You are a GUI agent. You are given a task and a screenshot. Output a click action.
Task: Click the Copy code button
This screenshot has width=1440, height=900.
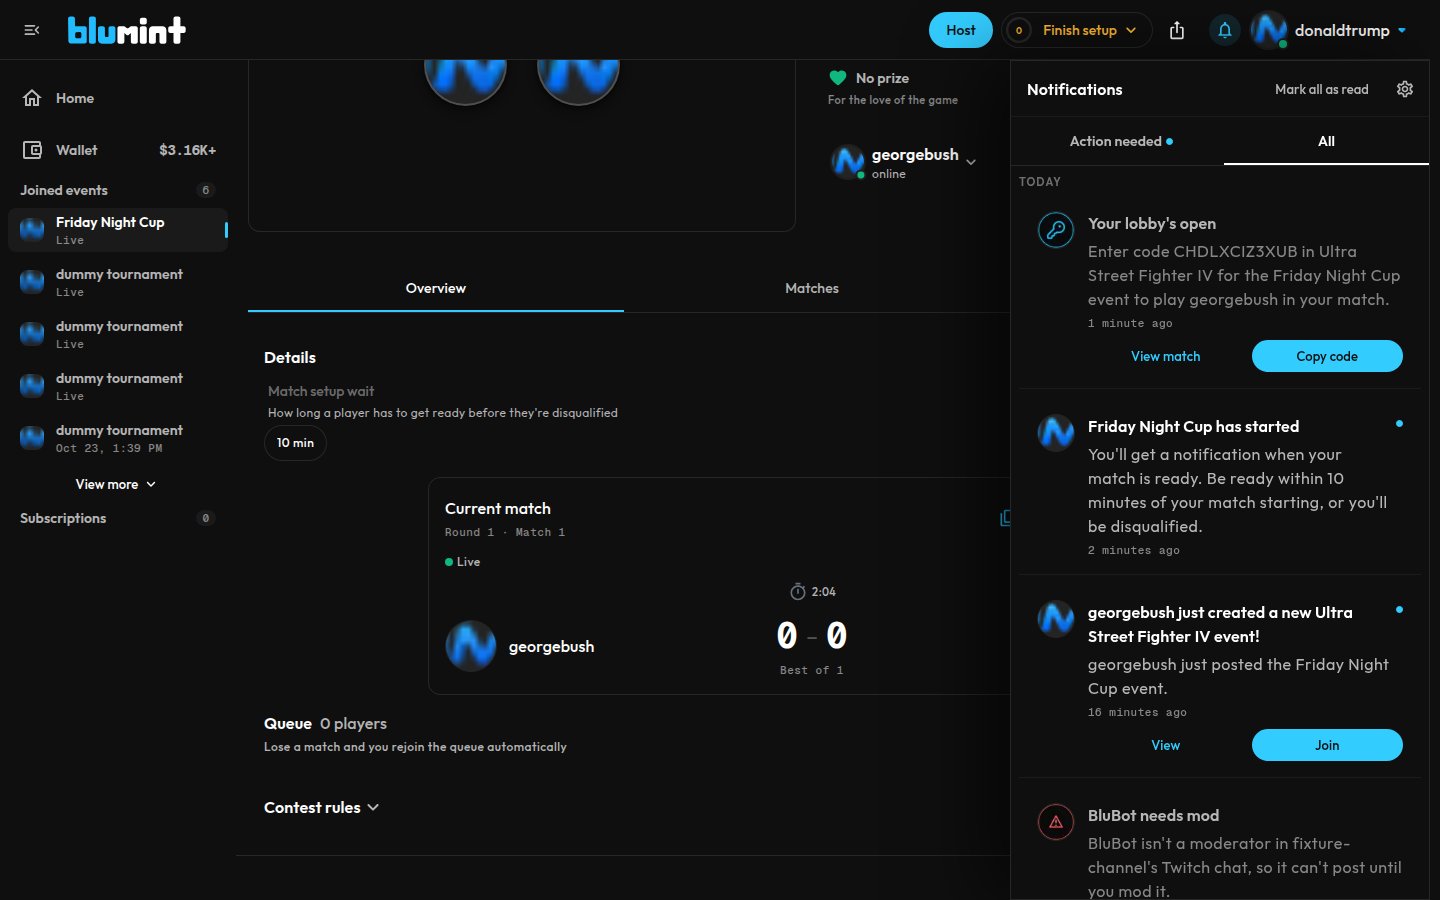tap(1327, 356)
